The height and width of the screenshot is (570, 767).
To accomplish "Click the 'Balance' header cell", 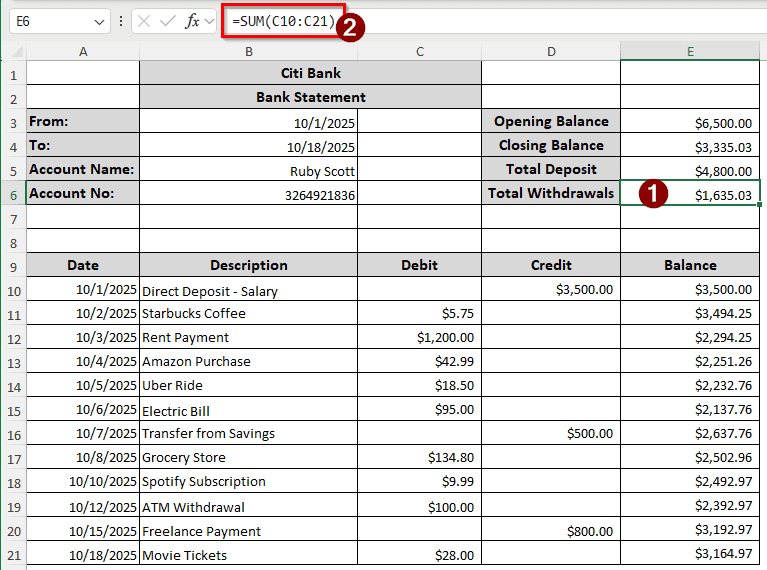I will 690,265.
